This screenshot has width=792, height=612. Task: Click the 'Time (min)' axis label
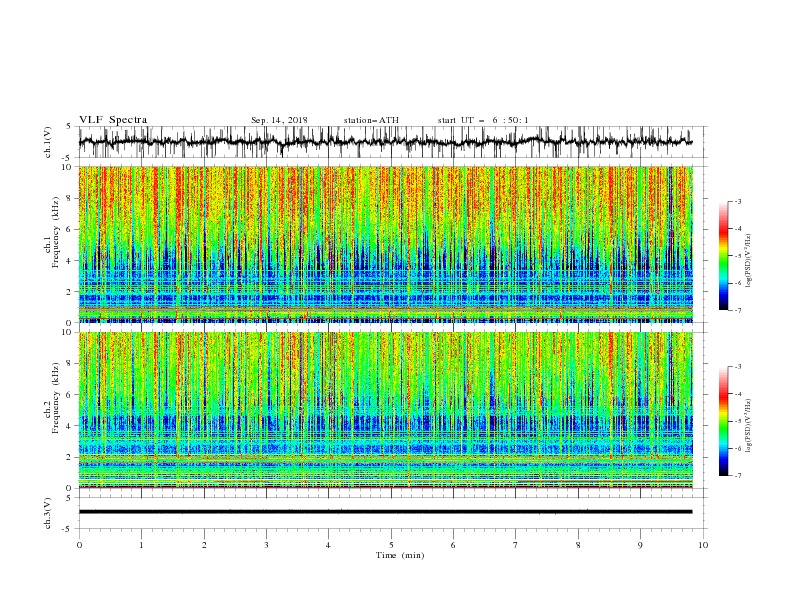click(400, 555)
